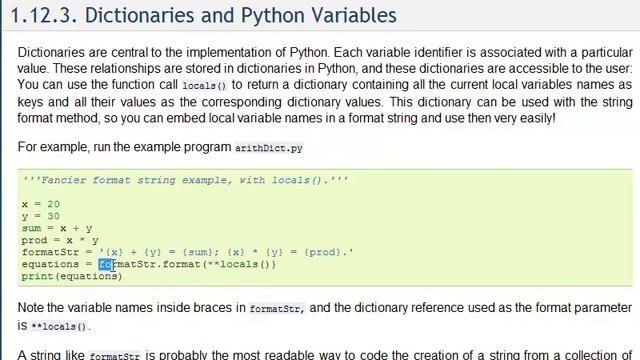Click the code line 'sum = x + y'

pyautogui.click(x=57, y=228)
